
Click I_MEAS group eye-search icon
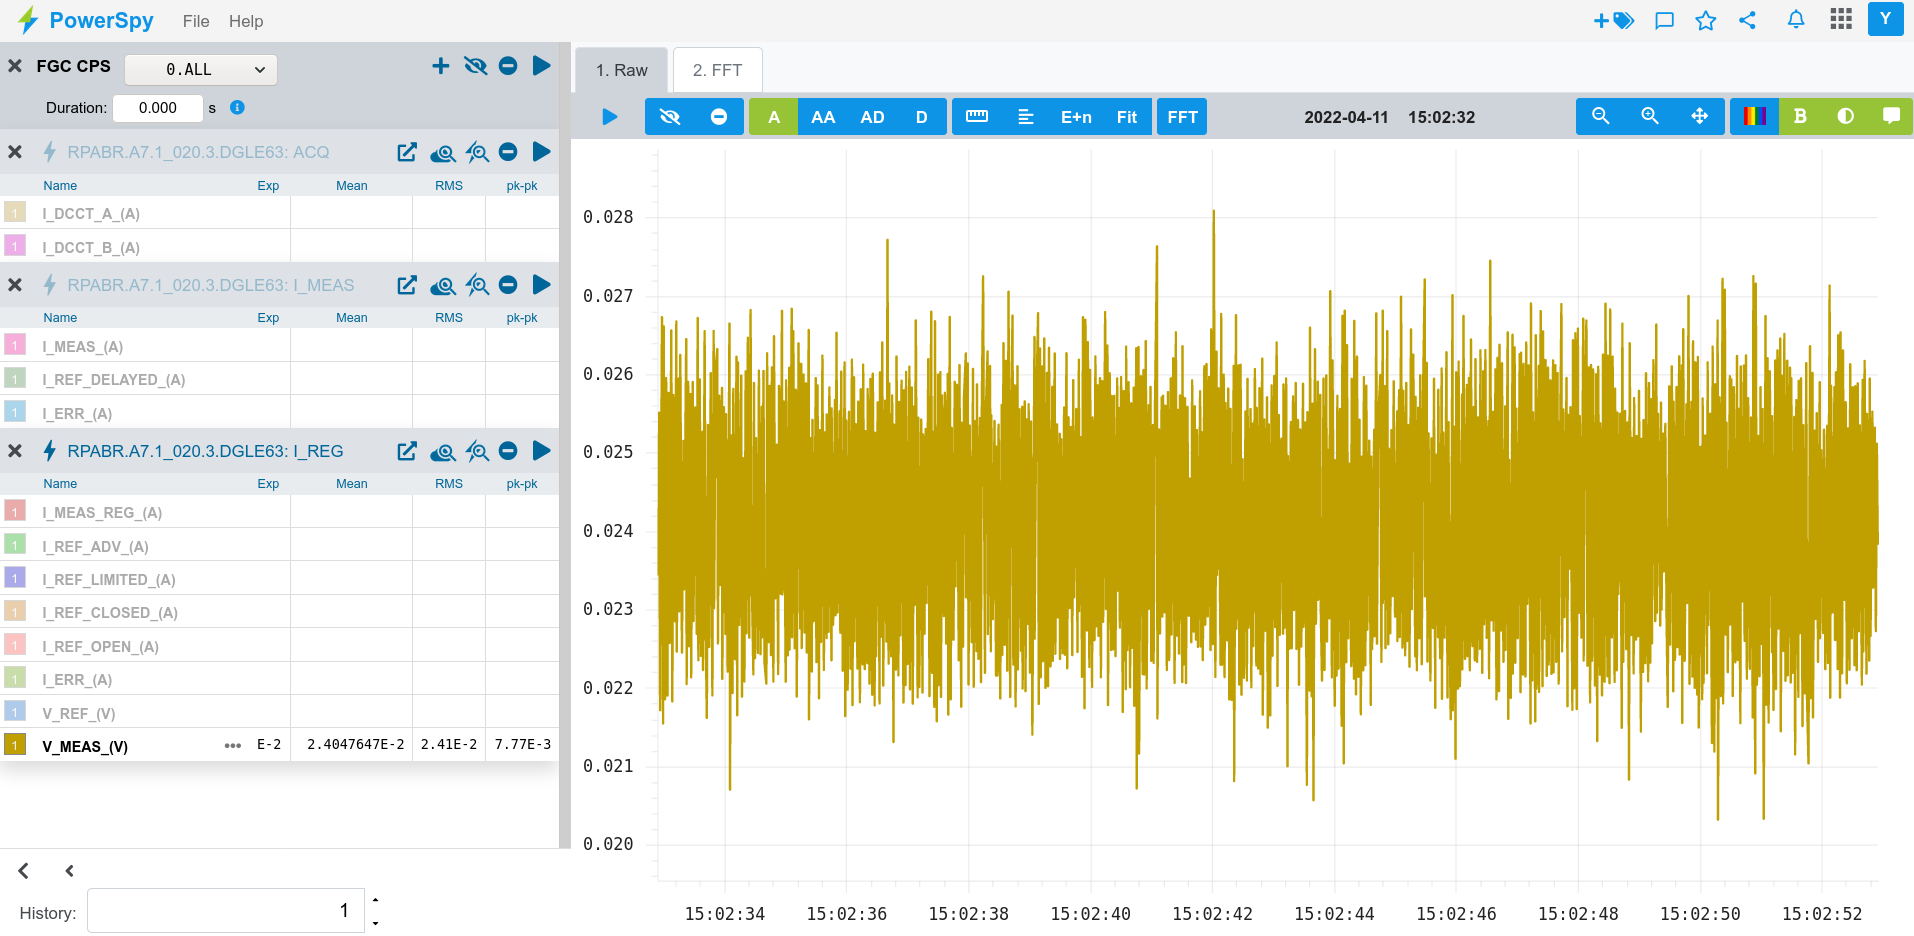pos(442,285)
